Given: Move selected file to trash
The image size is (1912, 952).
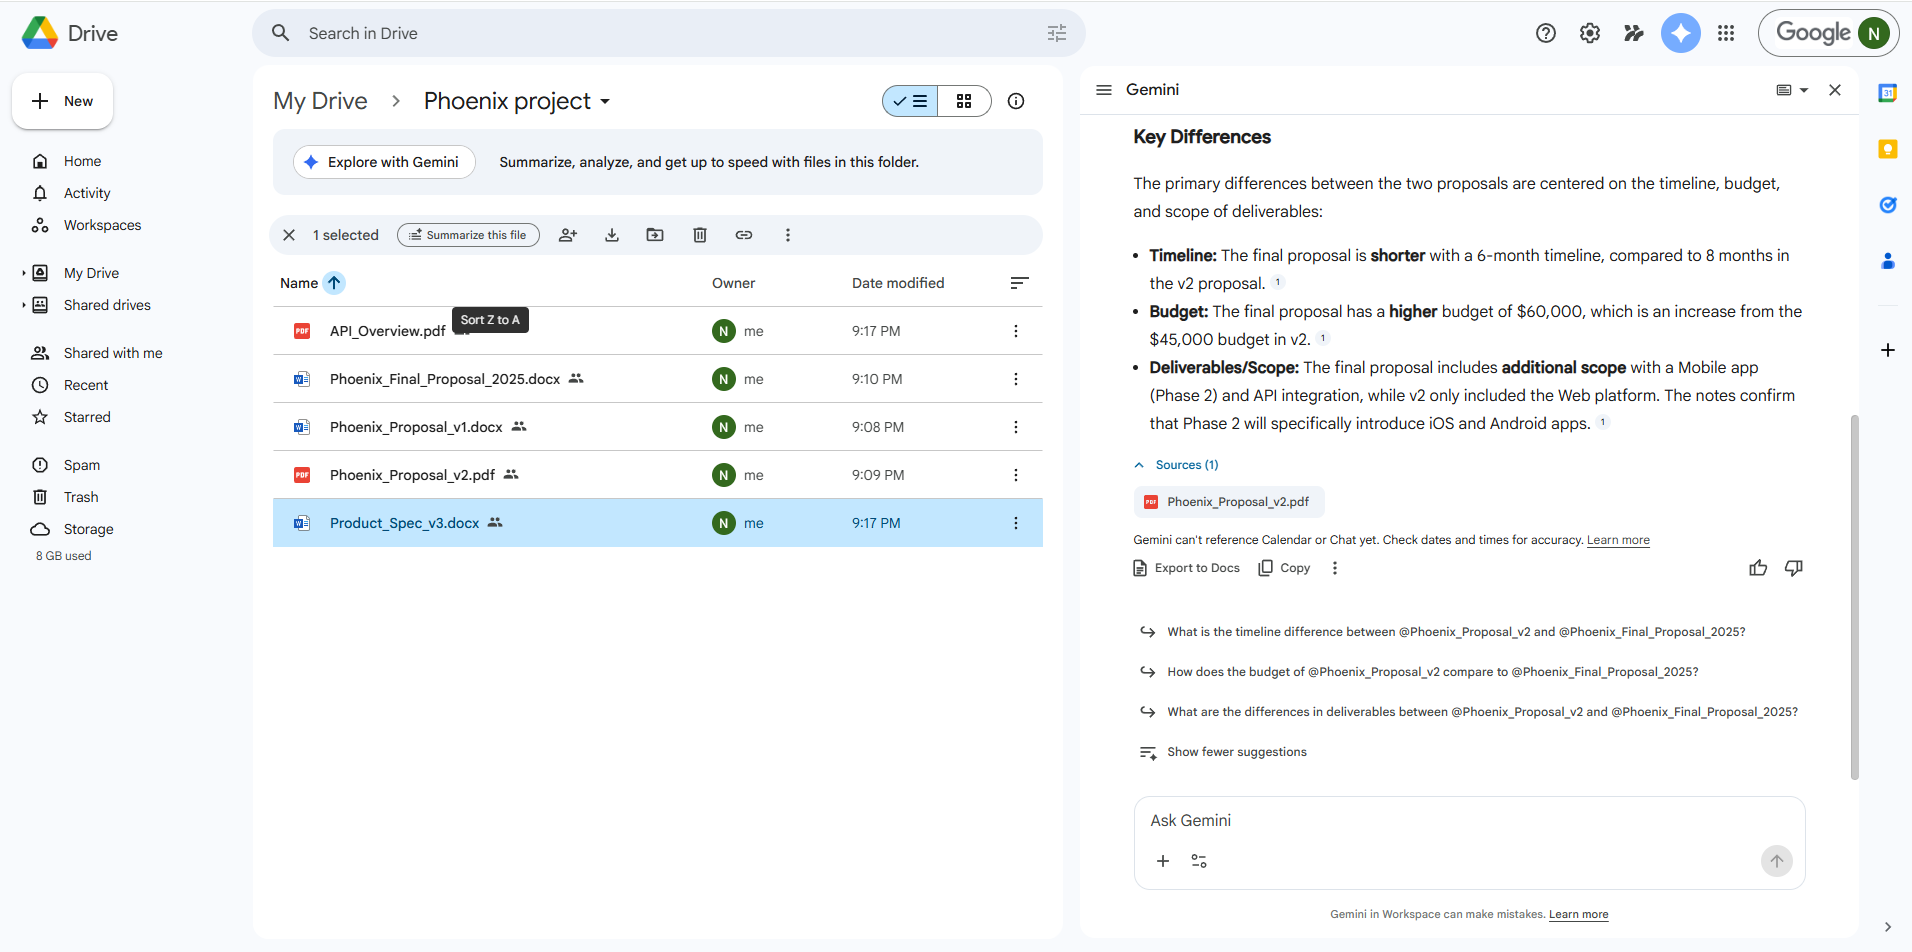Looking at the screenshot, I should pos(700,235).
